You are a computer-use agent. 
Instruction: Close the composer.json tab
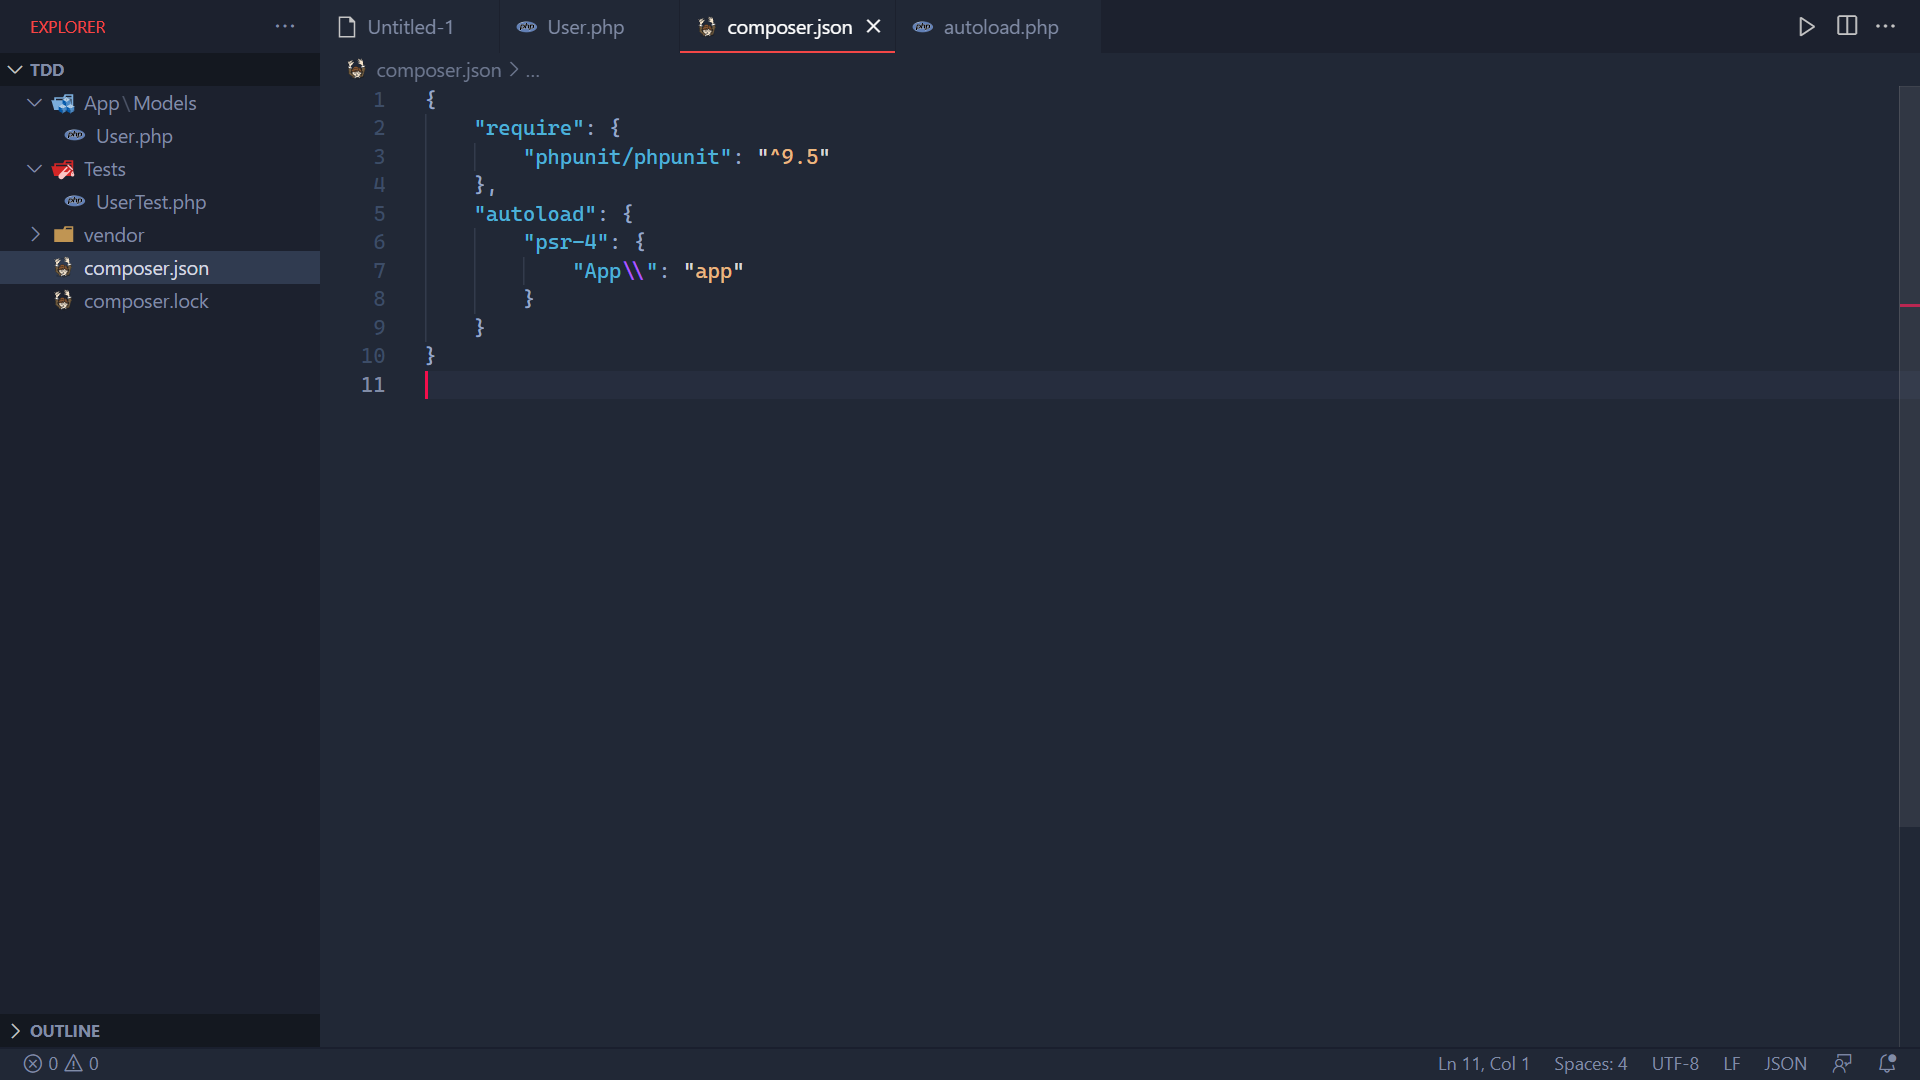coord(874,27)
